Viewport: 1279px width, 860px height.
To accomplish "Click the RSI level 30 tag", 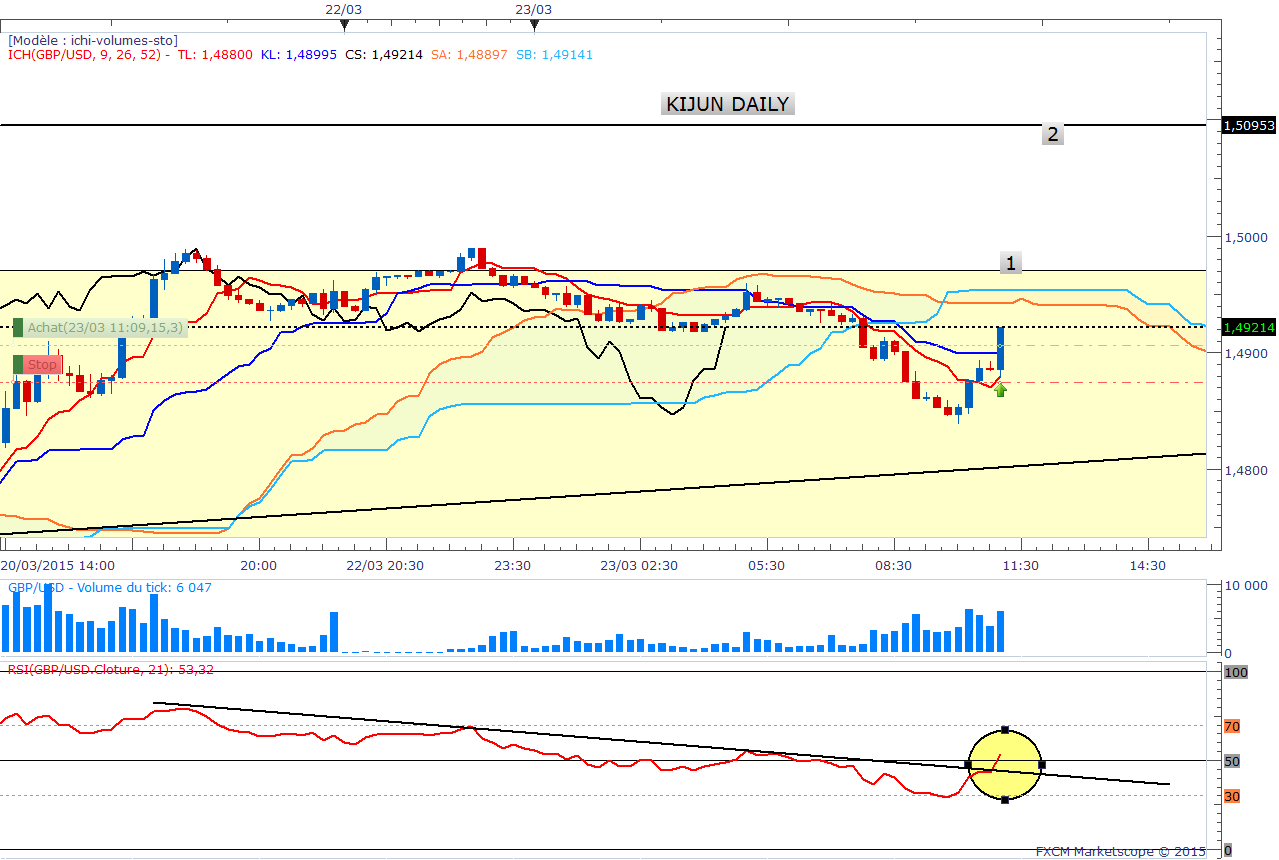I will click(1232, 796).
